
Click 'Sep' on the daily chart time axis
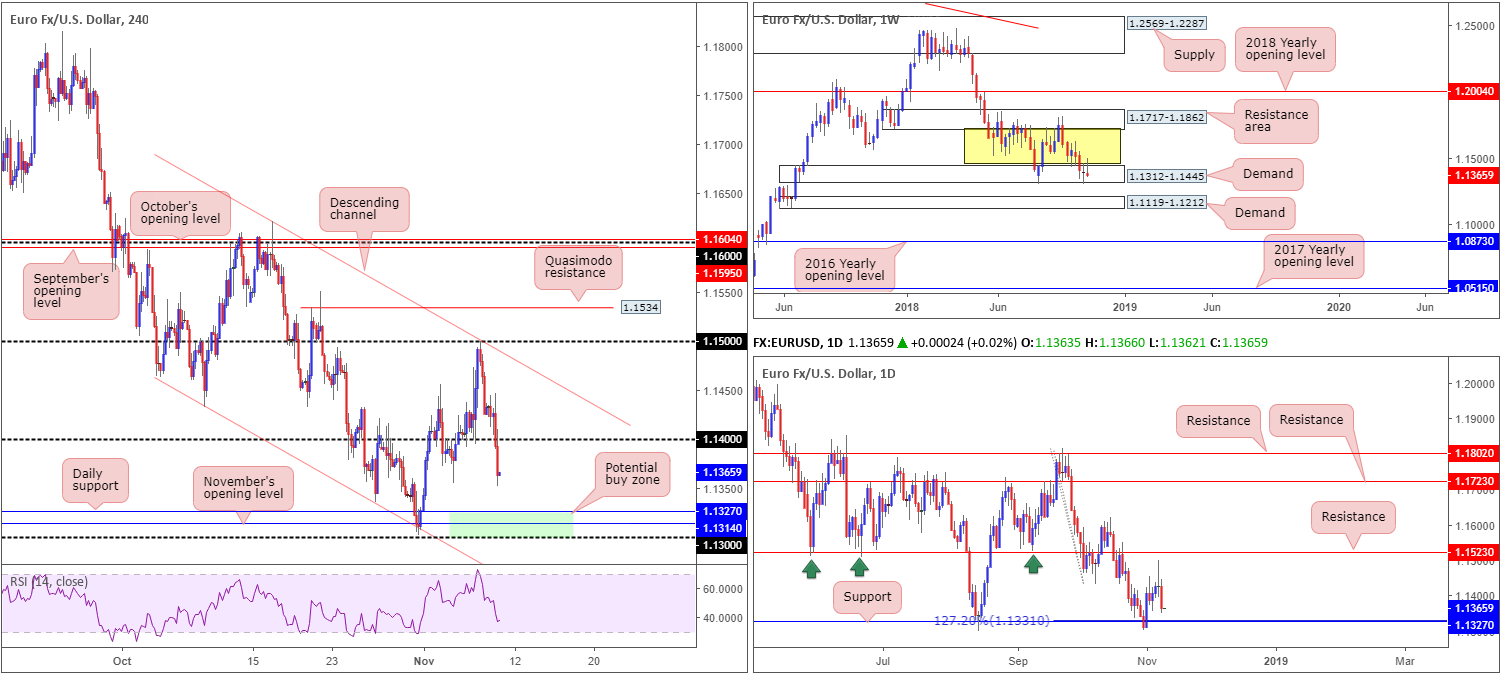coord(1018,661)
